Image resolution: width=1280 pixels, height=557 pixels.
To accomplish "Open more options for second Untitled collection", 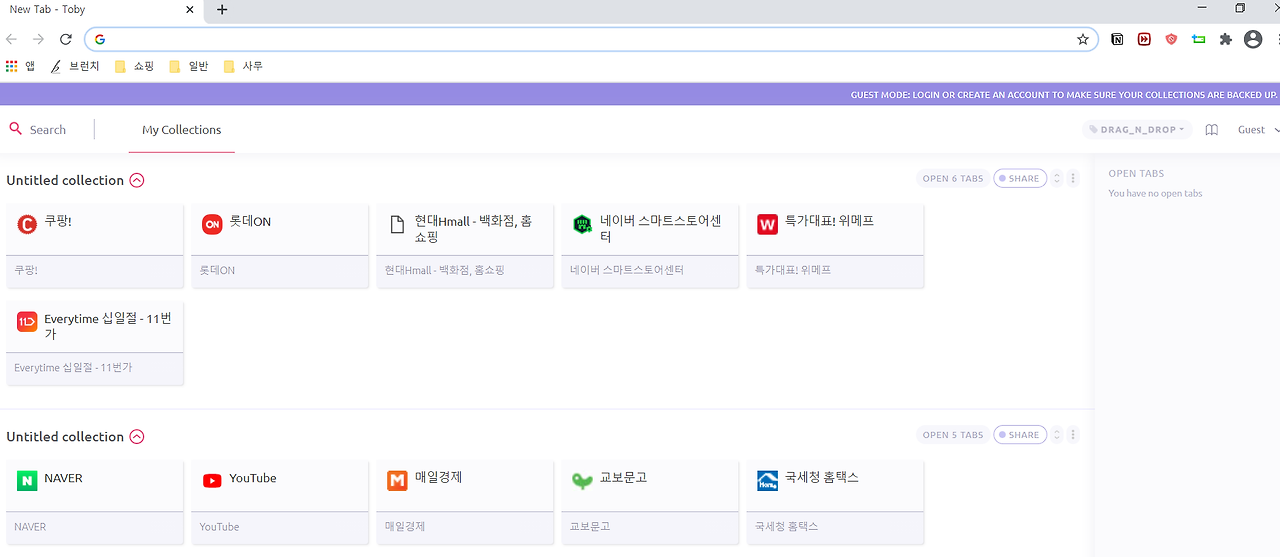I will [1073, 435].
